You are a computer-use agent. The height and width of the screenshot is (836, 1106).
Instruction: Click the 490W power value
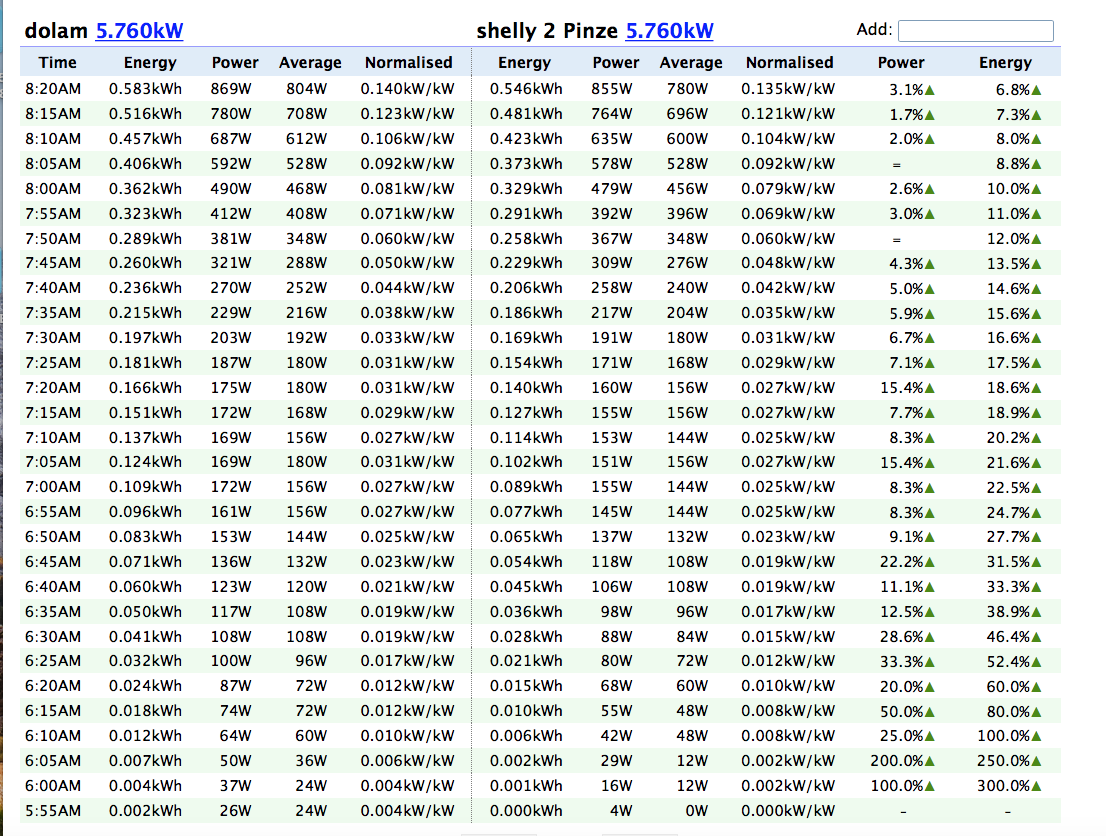coord(231,188)
